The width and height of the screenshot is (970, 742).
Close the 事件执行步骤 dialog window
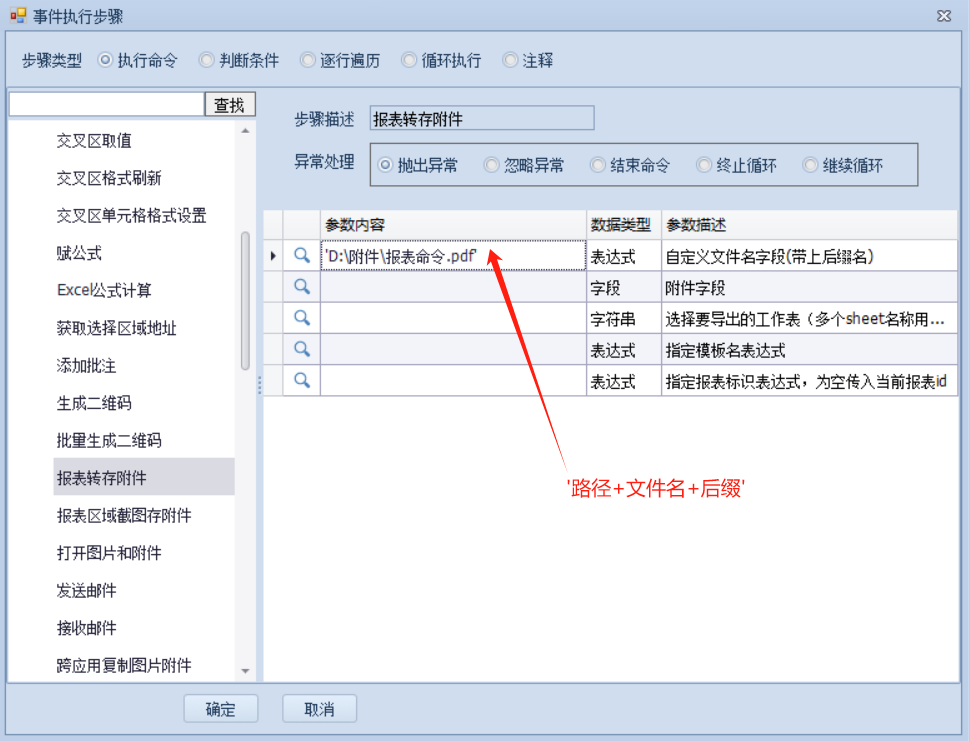(943, 16)
